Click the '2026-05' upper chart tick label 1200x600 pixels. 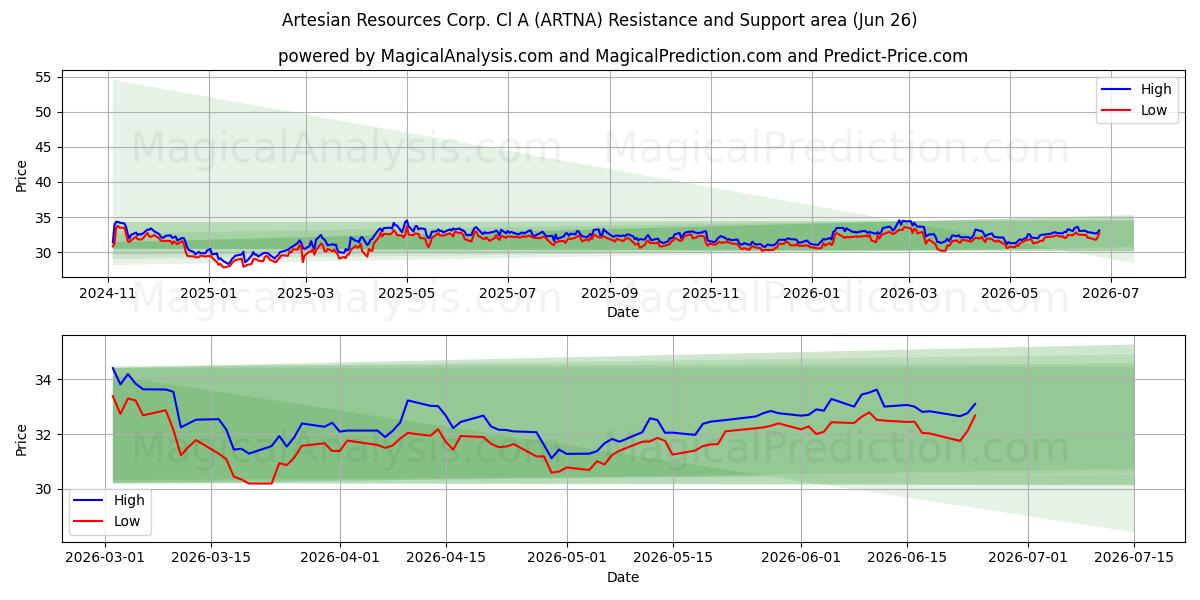[x=1008, y=293]
